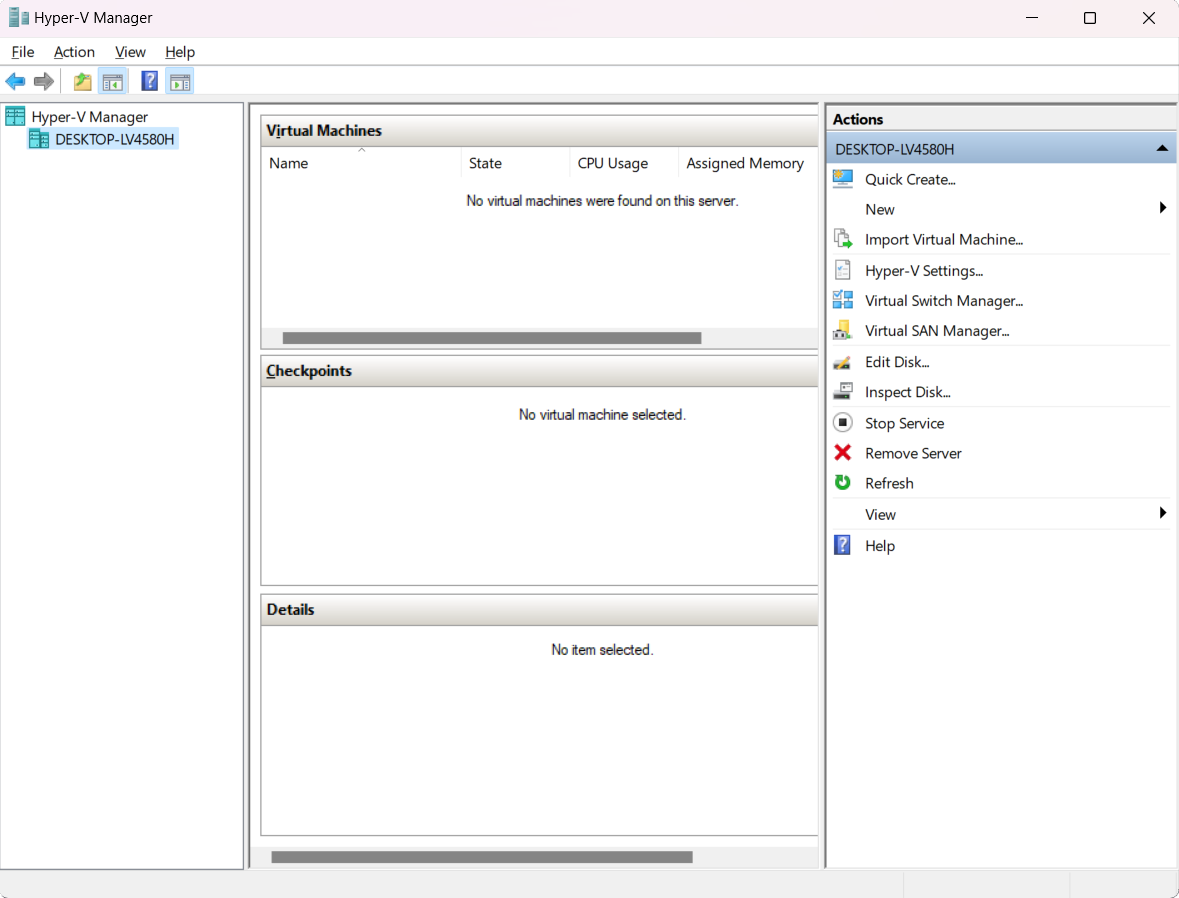Open Help from the Actions pane

(880, 545)
